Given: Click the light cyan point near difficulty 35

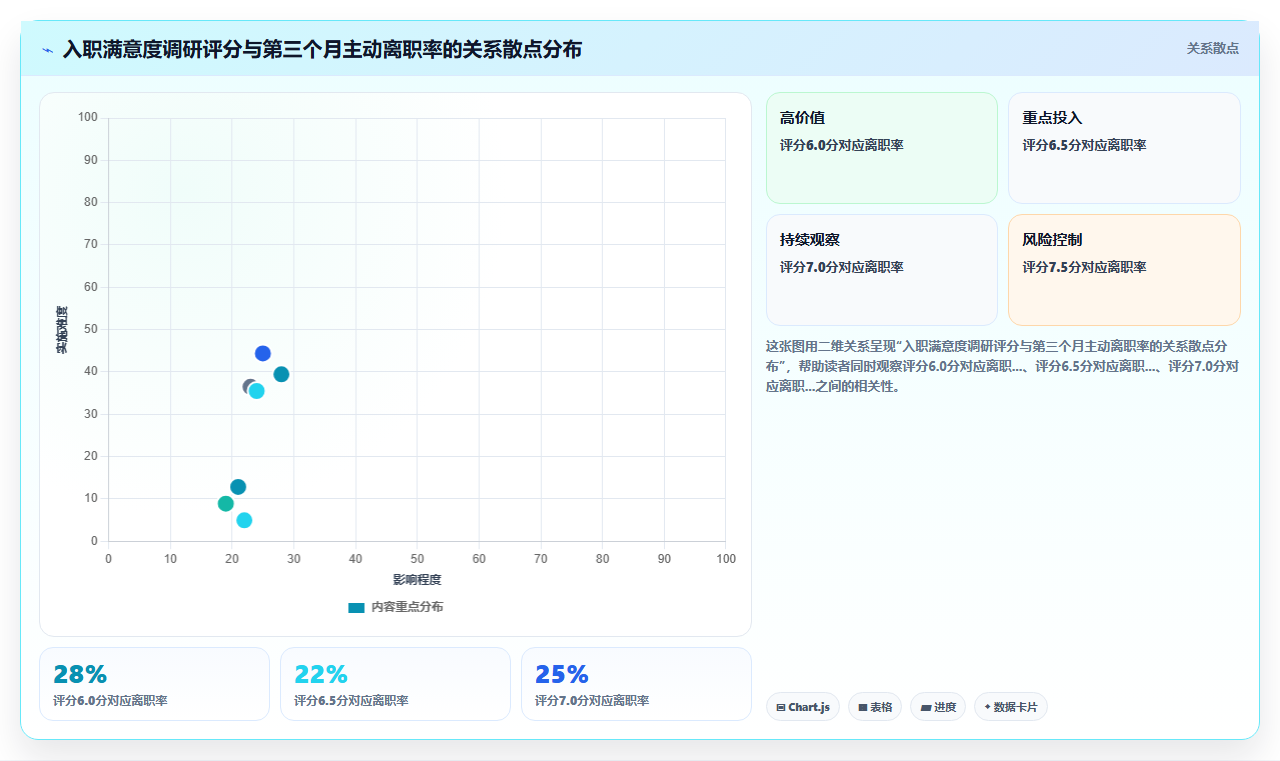Looking at the screenshot, I should pos(257,391).
